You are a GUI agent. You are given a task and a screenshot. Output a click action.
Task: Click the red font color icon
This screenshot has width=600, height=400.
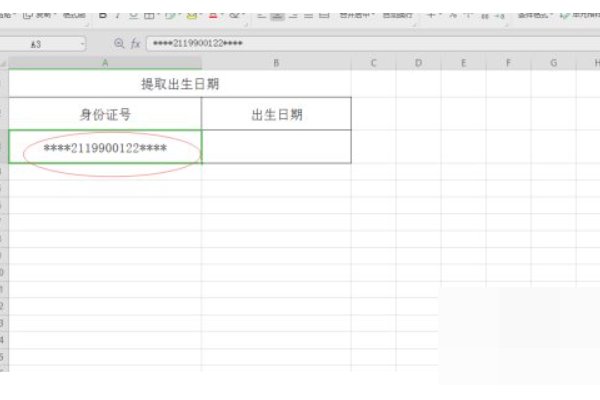tap(212, 16)
